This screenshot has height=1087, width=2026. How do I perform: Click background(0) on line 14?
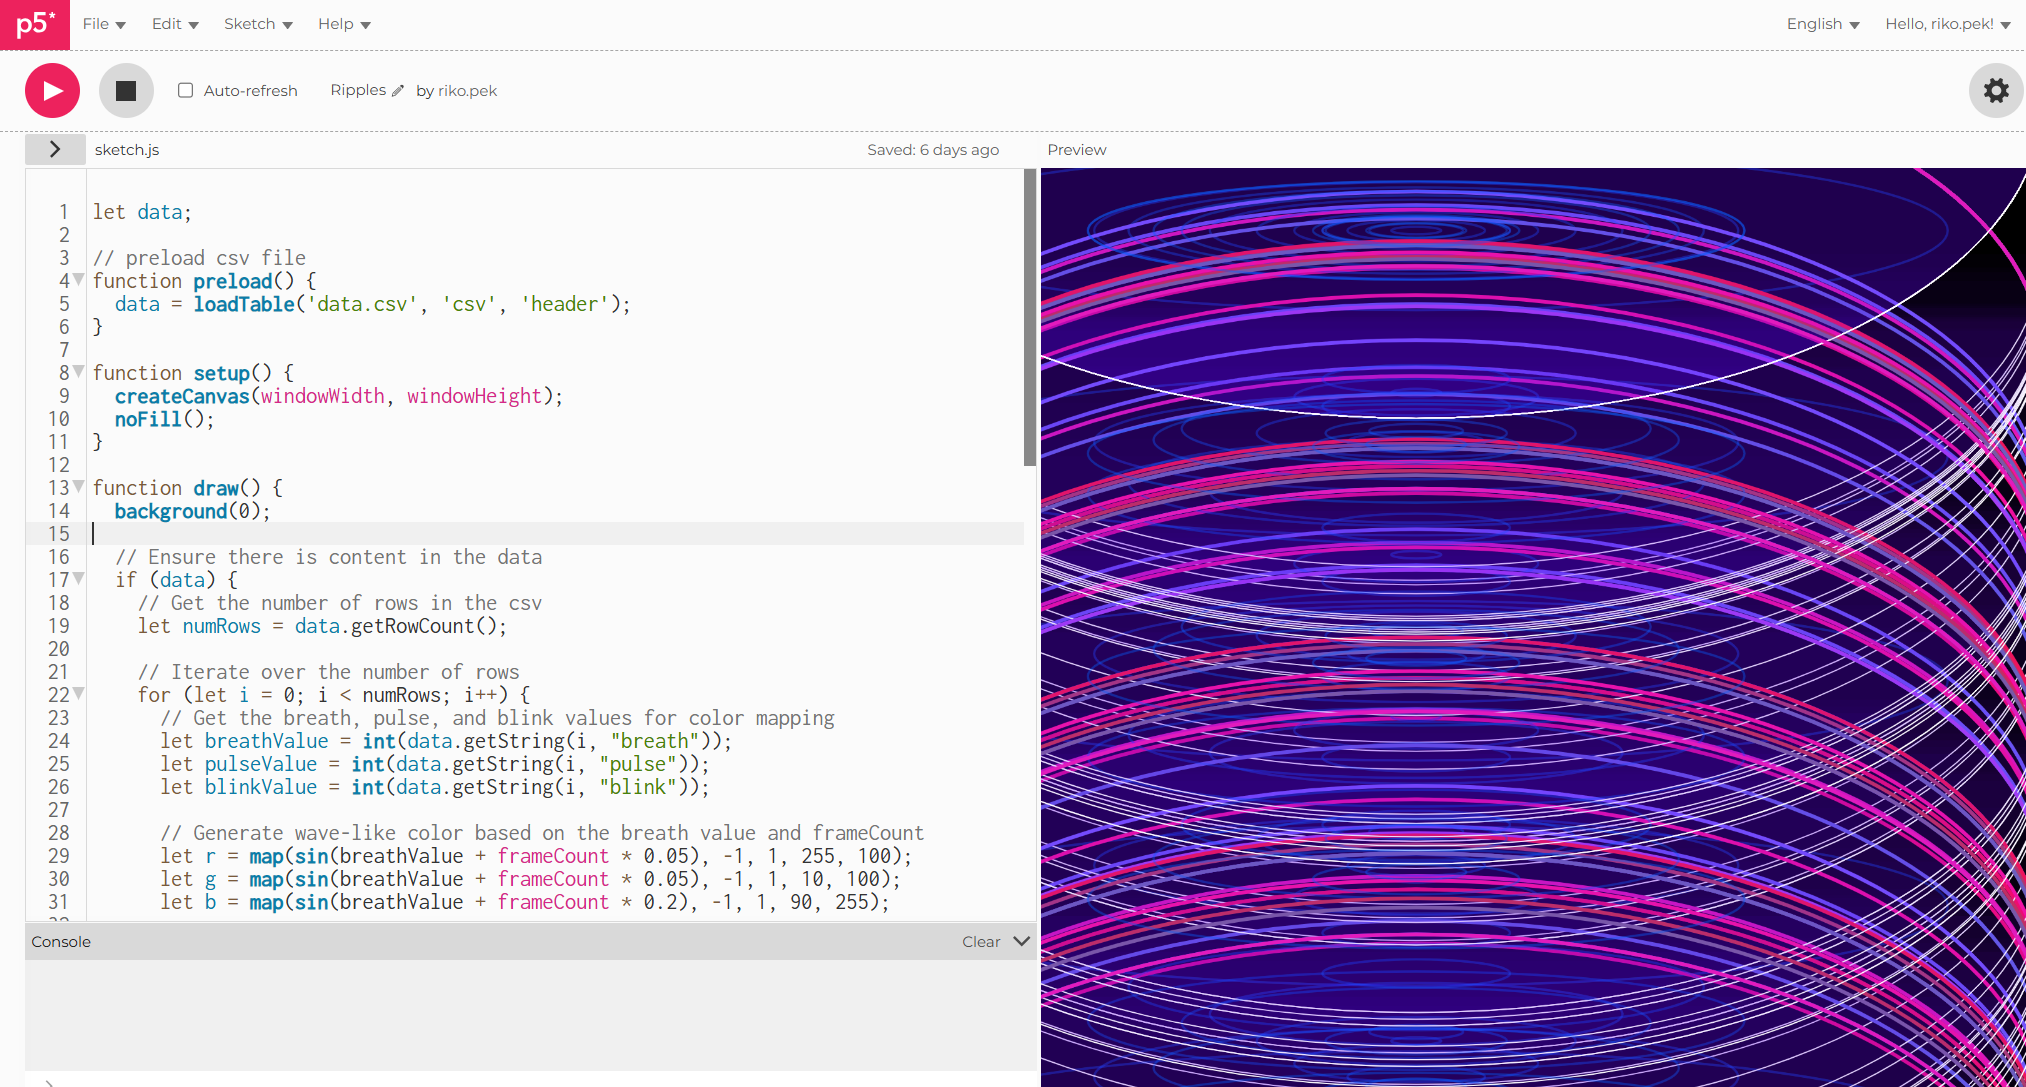coord(192,511)
